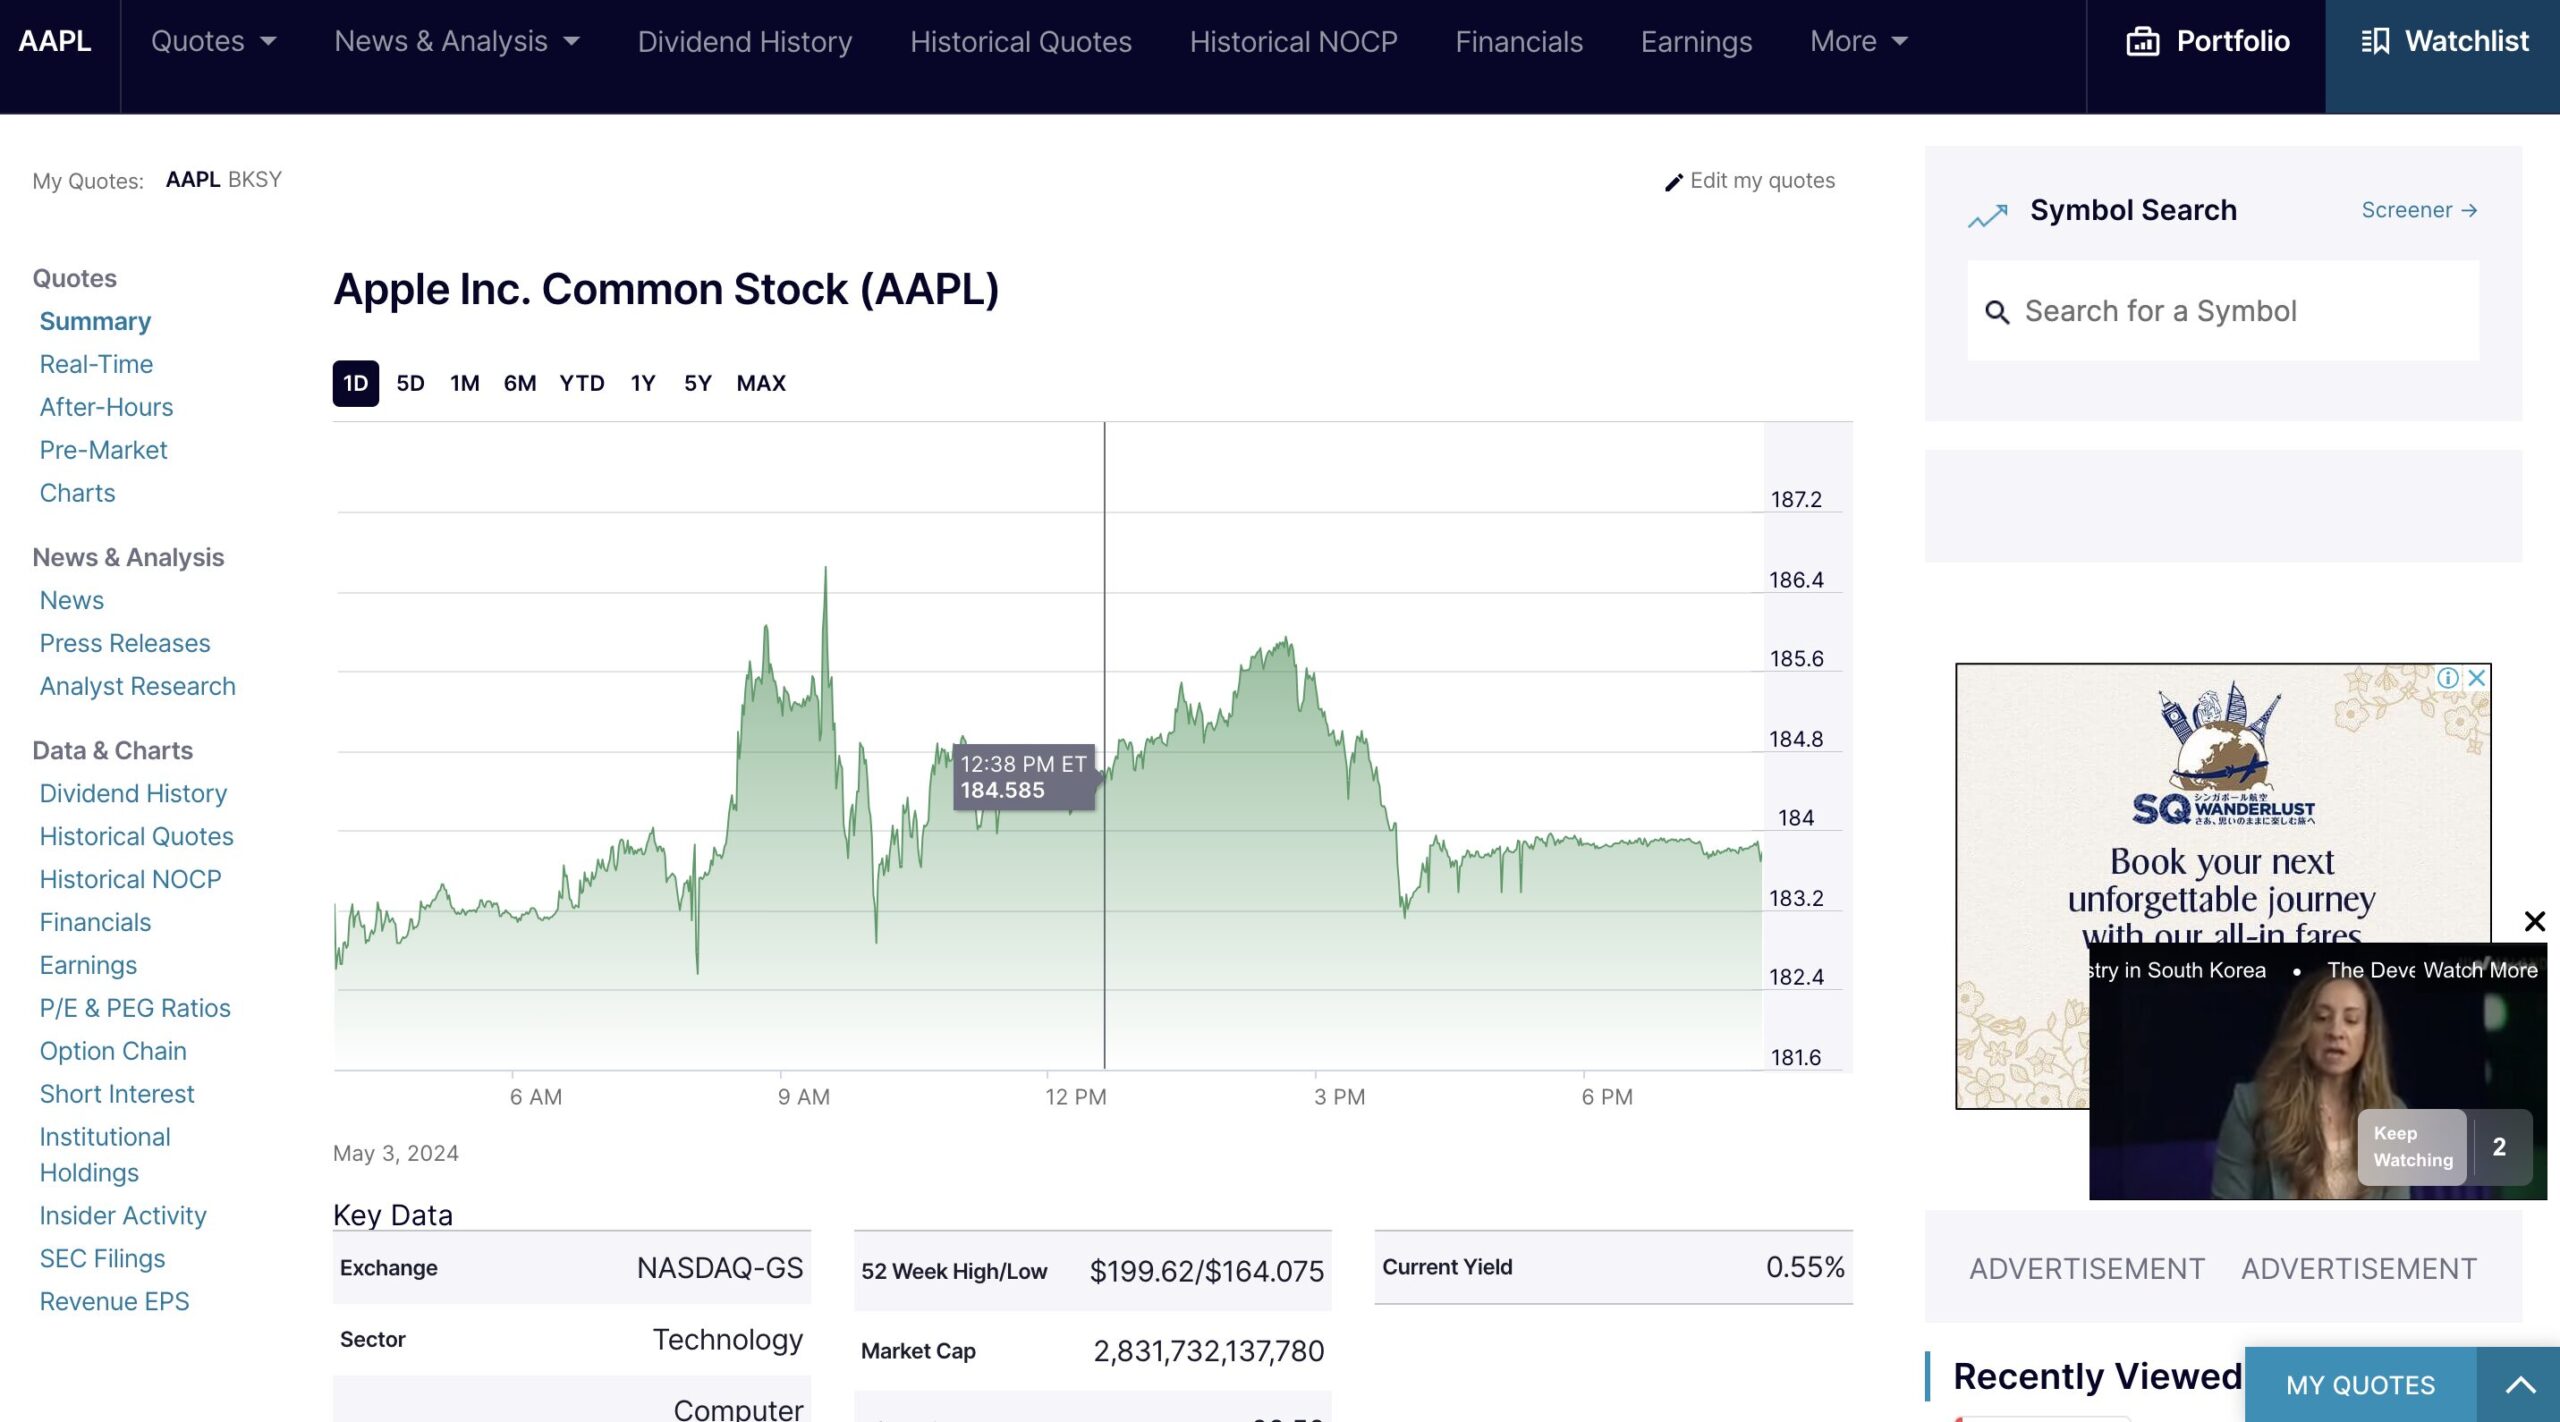Open the Quotes dropdown in top nav
Viewport: 2560px width, 1422px height.
[213, 41]
